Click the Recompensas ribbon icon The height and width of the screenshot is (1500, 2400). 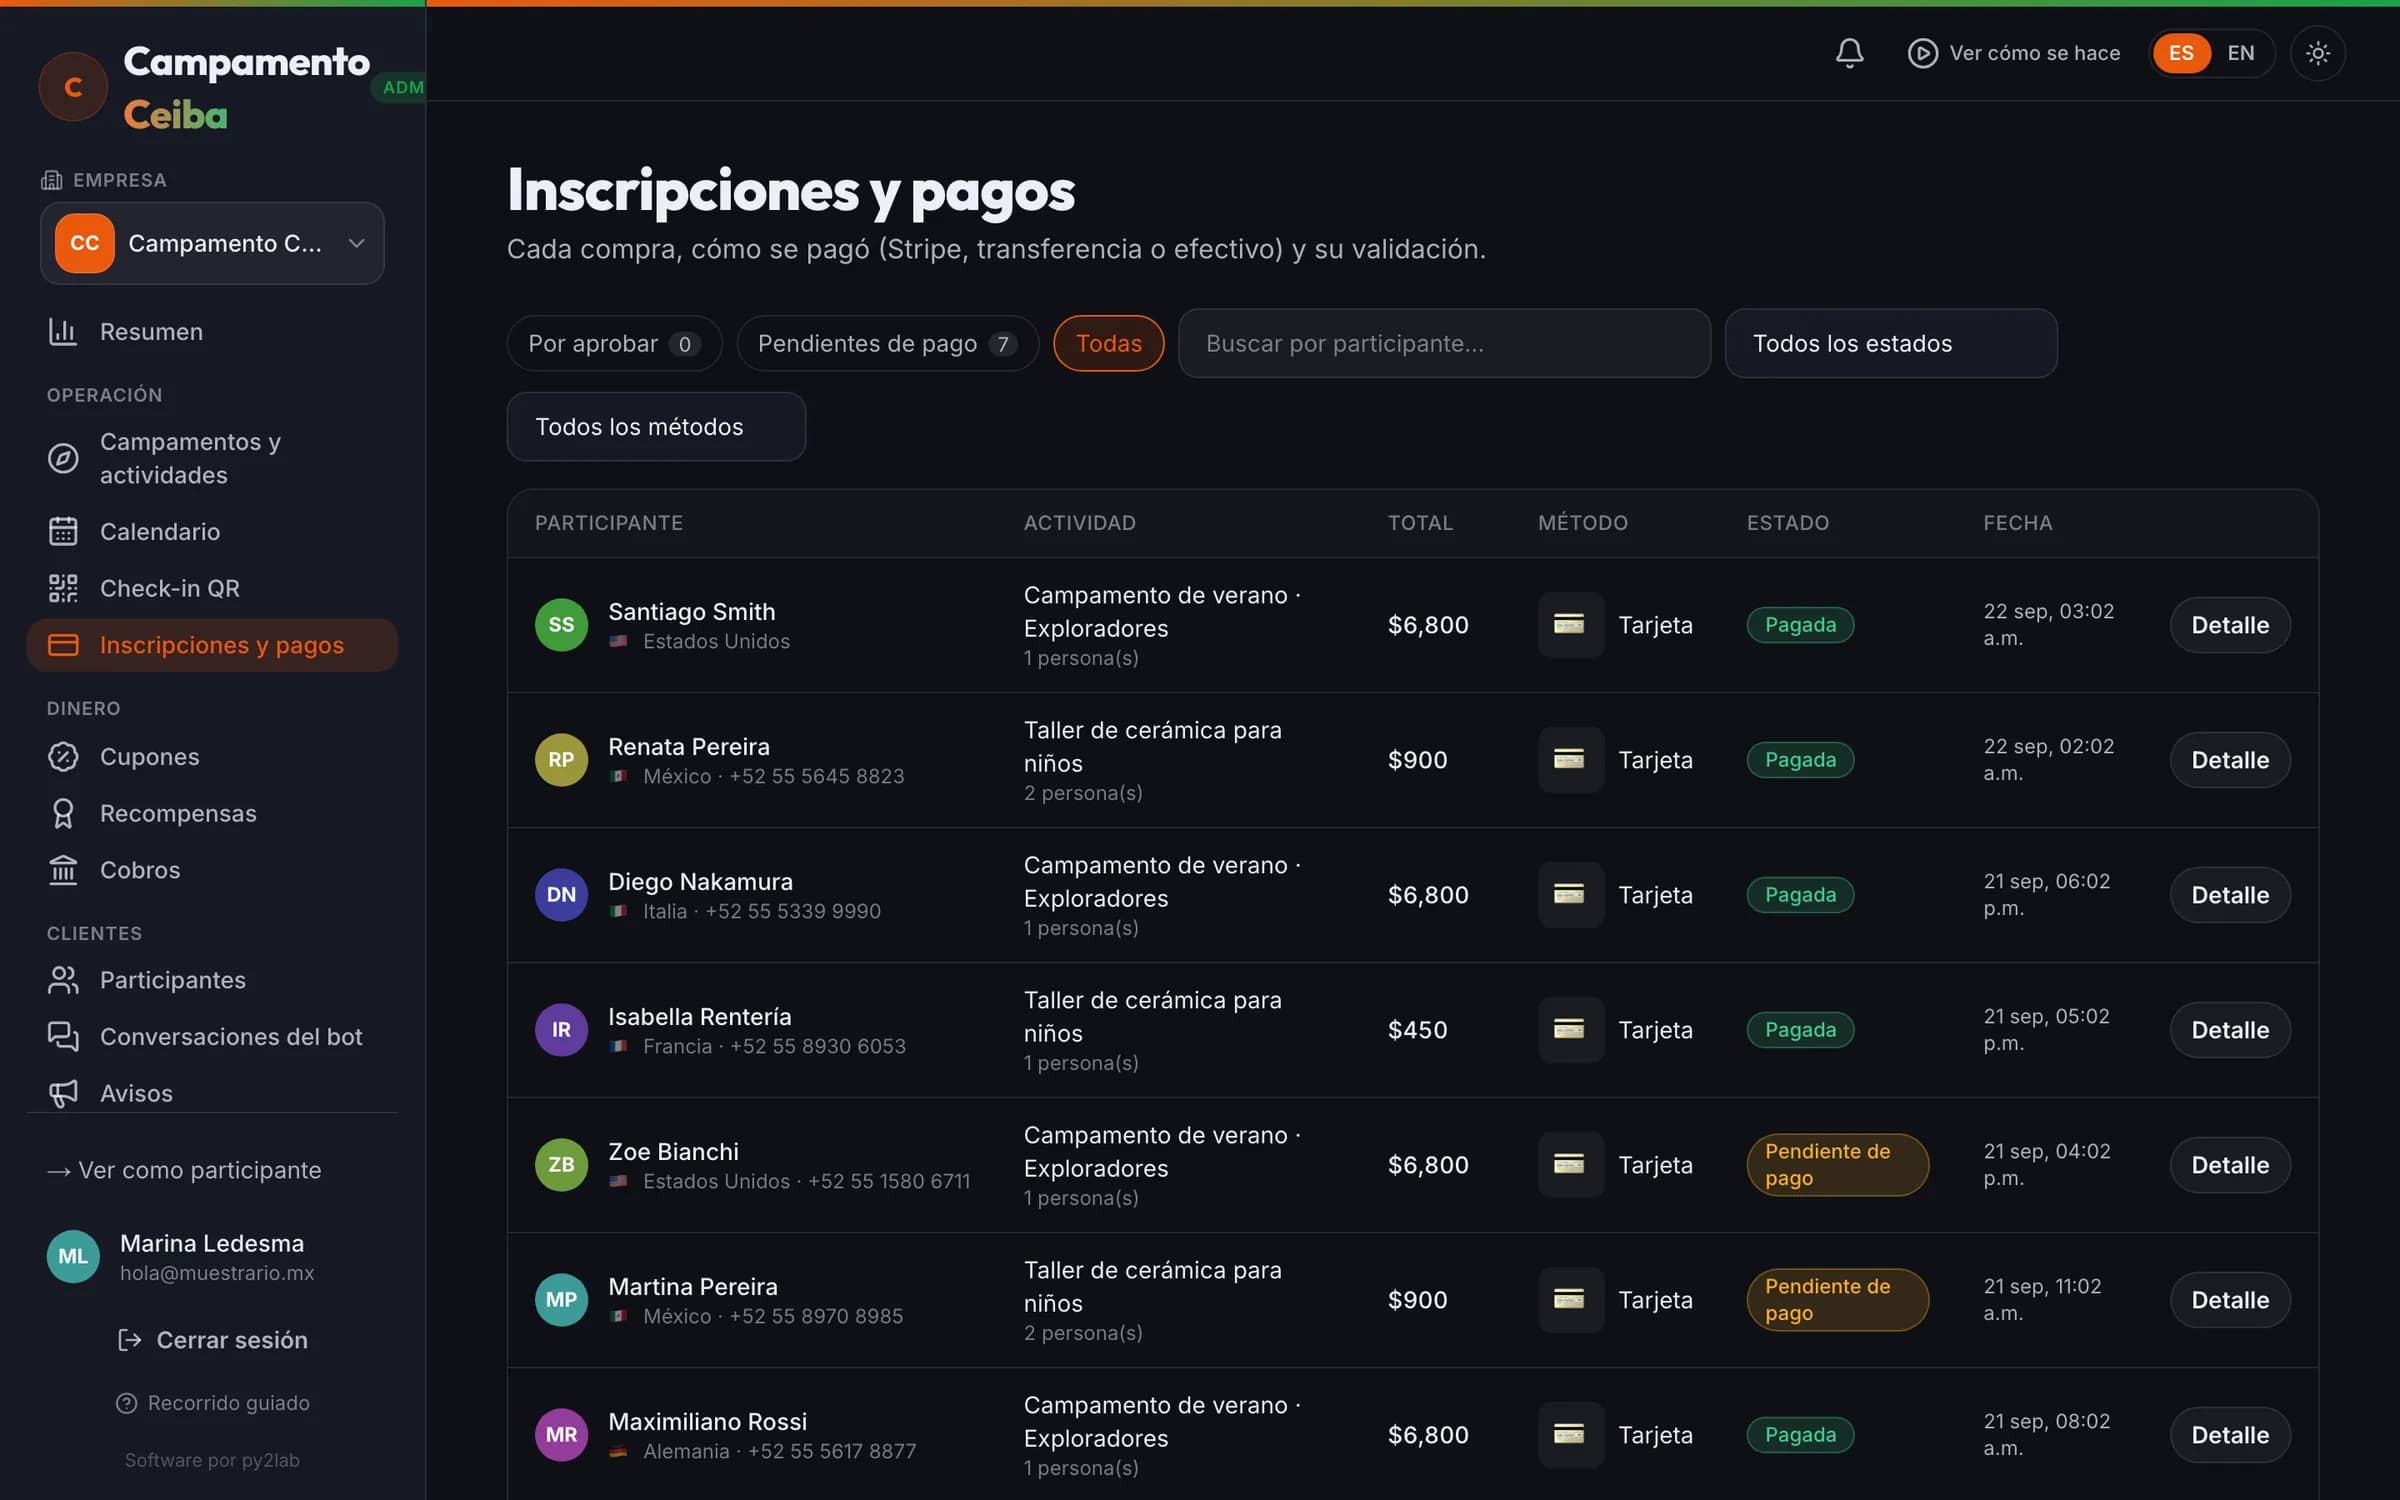[63, 814]
